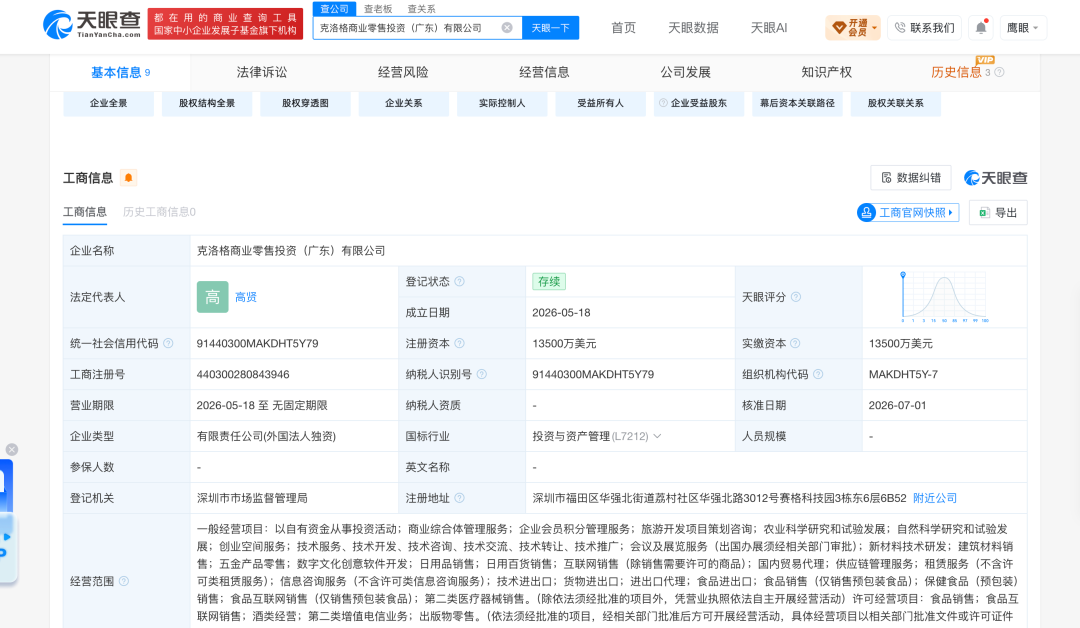Click the phone icon for 联系我们
1080x628 pixels.
(x=900, y=28)
